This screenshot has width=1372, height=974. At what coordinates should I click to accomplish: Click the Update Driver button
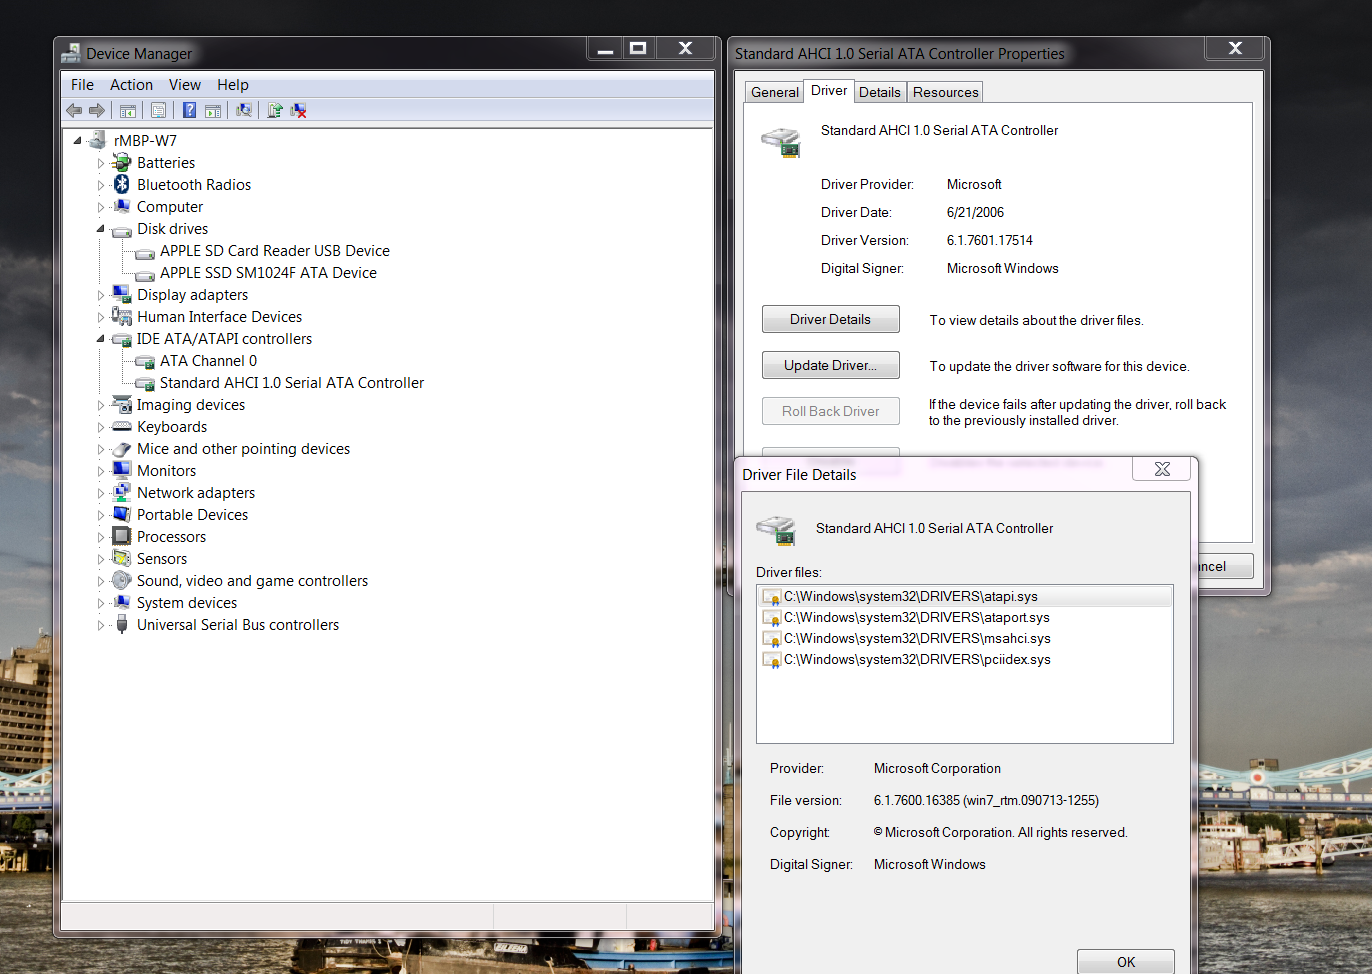830,365
